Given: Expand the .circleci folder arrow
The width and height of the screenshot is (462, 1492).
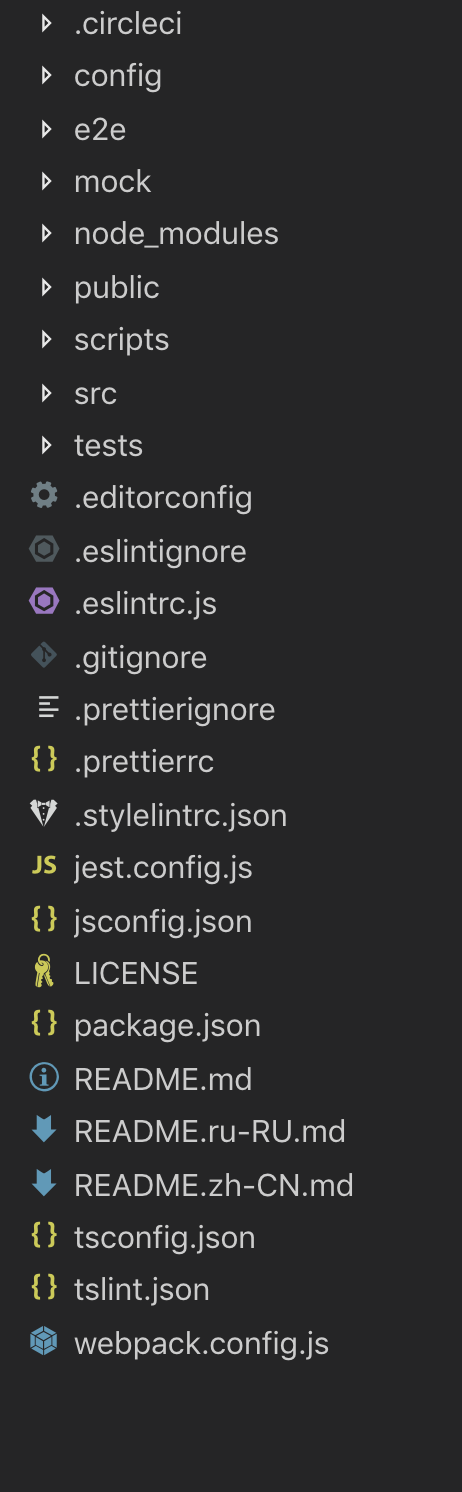Looking at the screenshot, I should tap(46, 23).
